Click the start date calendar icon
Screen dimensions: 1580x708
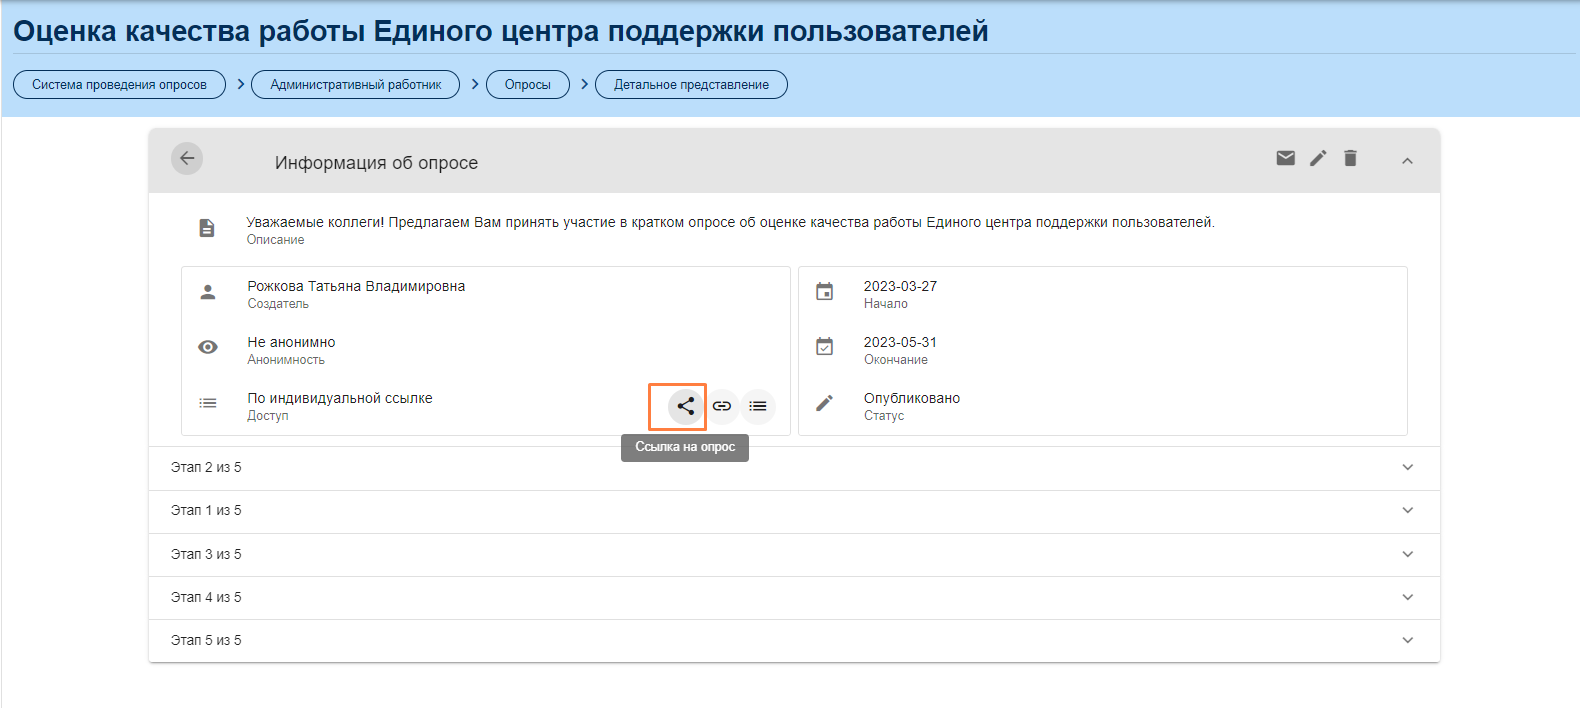point(824,292)
